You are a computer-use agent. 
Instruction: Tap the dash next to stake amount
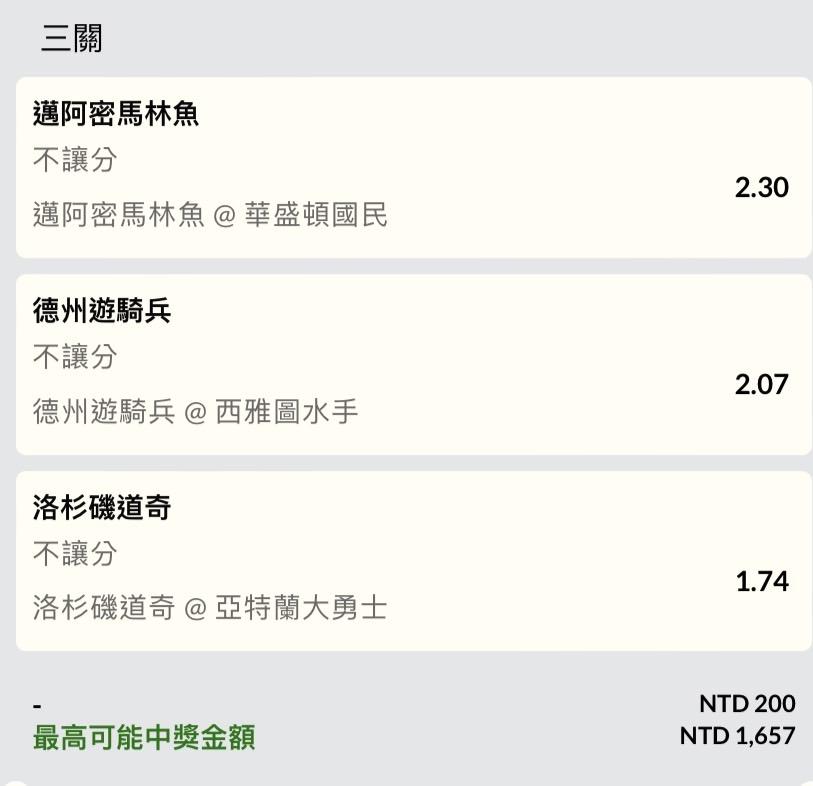pyautogui.click(x=37, y=706)
